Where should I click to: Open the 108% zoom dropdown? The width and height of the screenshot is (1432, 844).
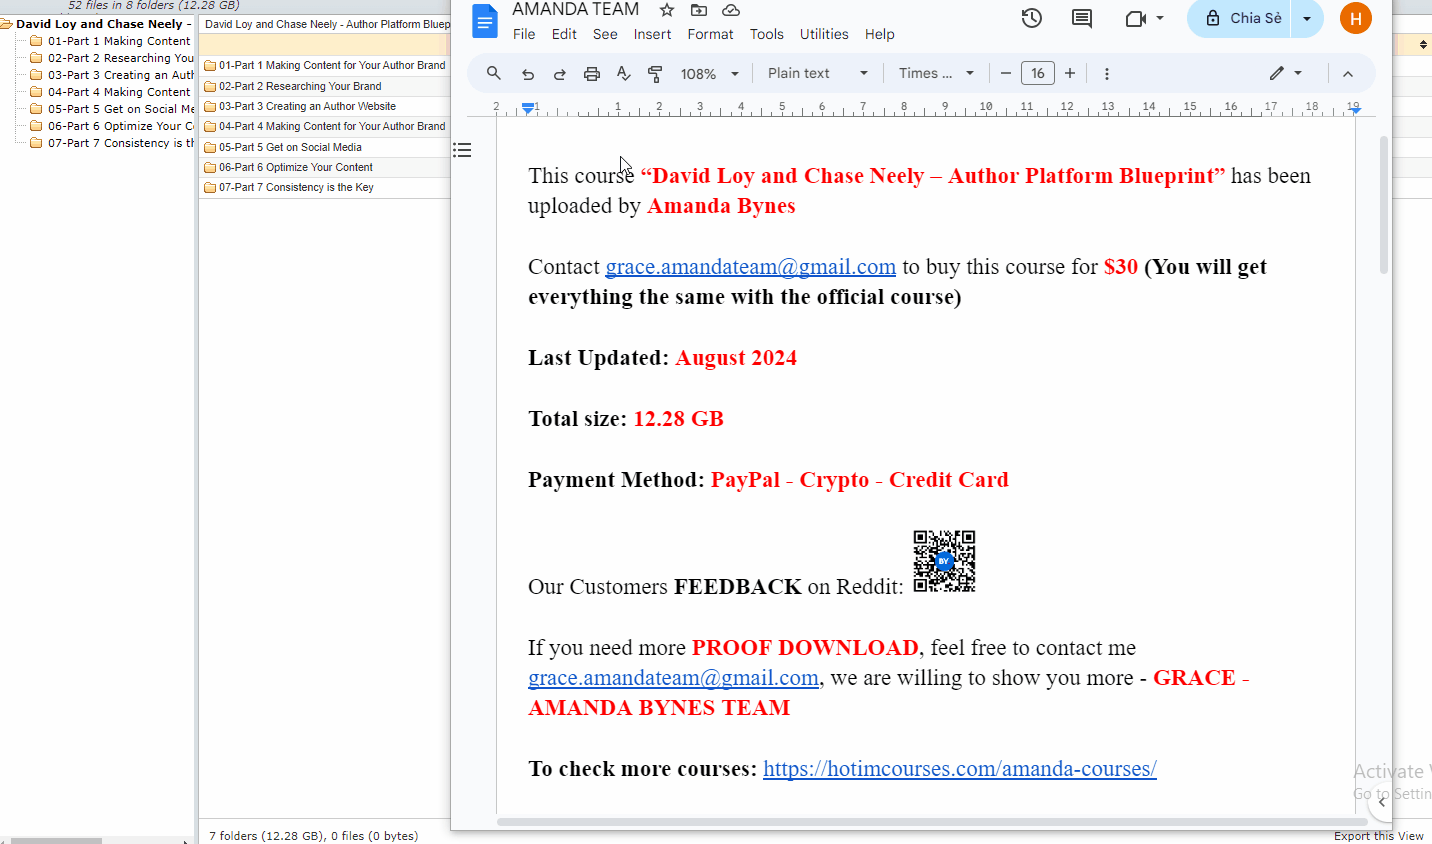pos(709,74)
